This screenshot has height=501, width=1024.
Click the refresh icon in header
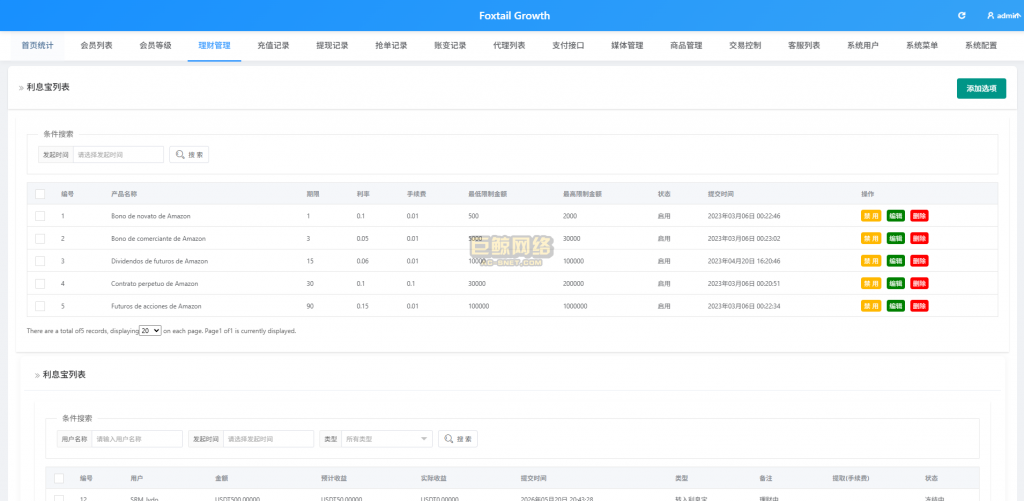(961, 16)
